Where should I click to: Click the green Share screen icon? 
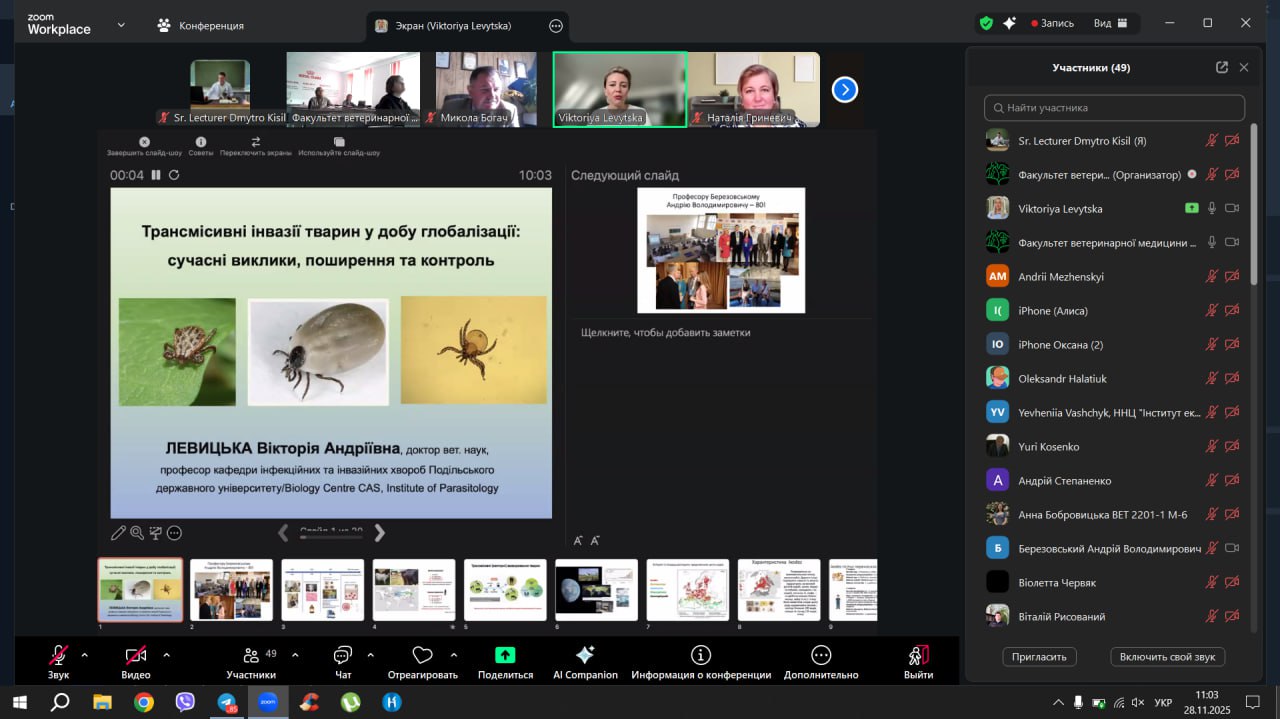(x=505, y=655)
